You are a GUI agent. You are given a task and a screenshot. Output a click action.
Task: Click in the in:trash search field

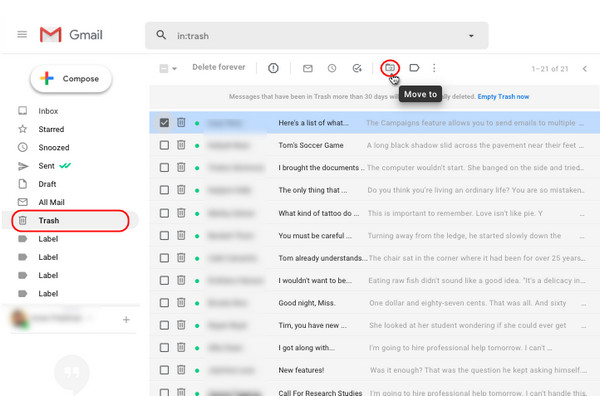[316, 36]
